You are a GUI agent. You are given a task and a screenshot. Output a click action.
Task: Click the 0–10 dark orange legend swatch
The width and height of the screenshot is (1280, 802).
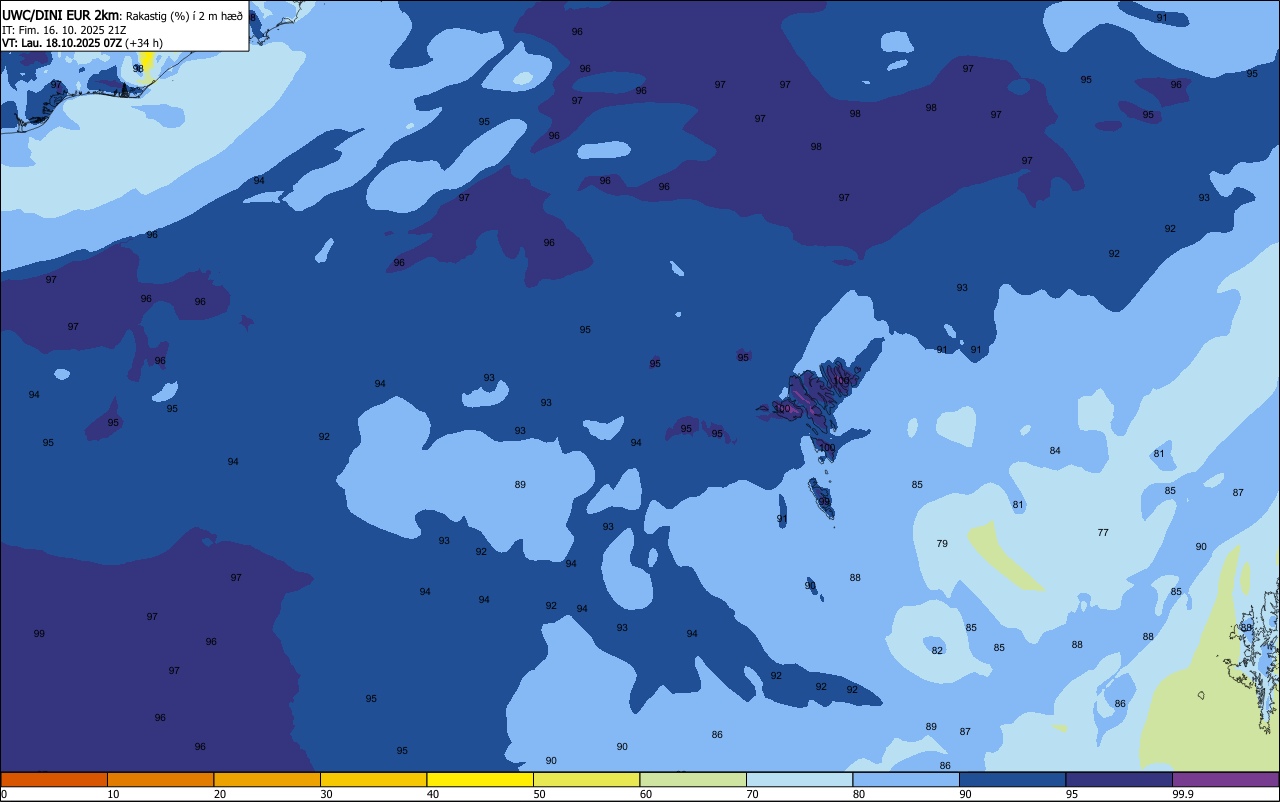[54, 779]
